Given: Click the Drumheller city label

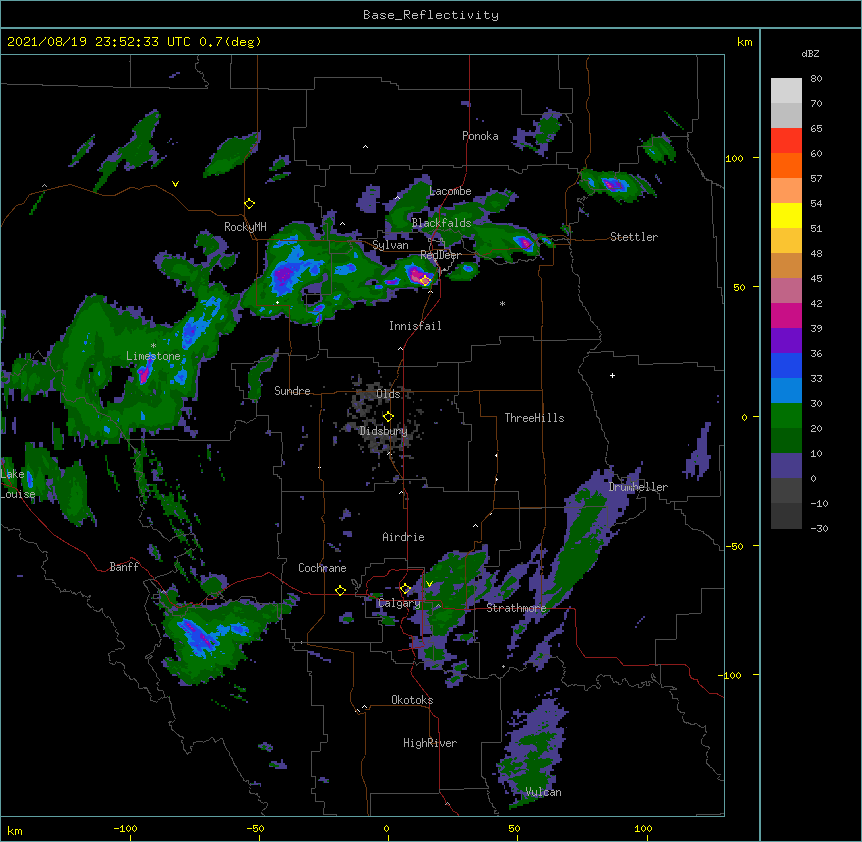Looking at the screenshot, I should coord(638,487).
